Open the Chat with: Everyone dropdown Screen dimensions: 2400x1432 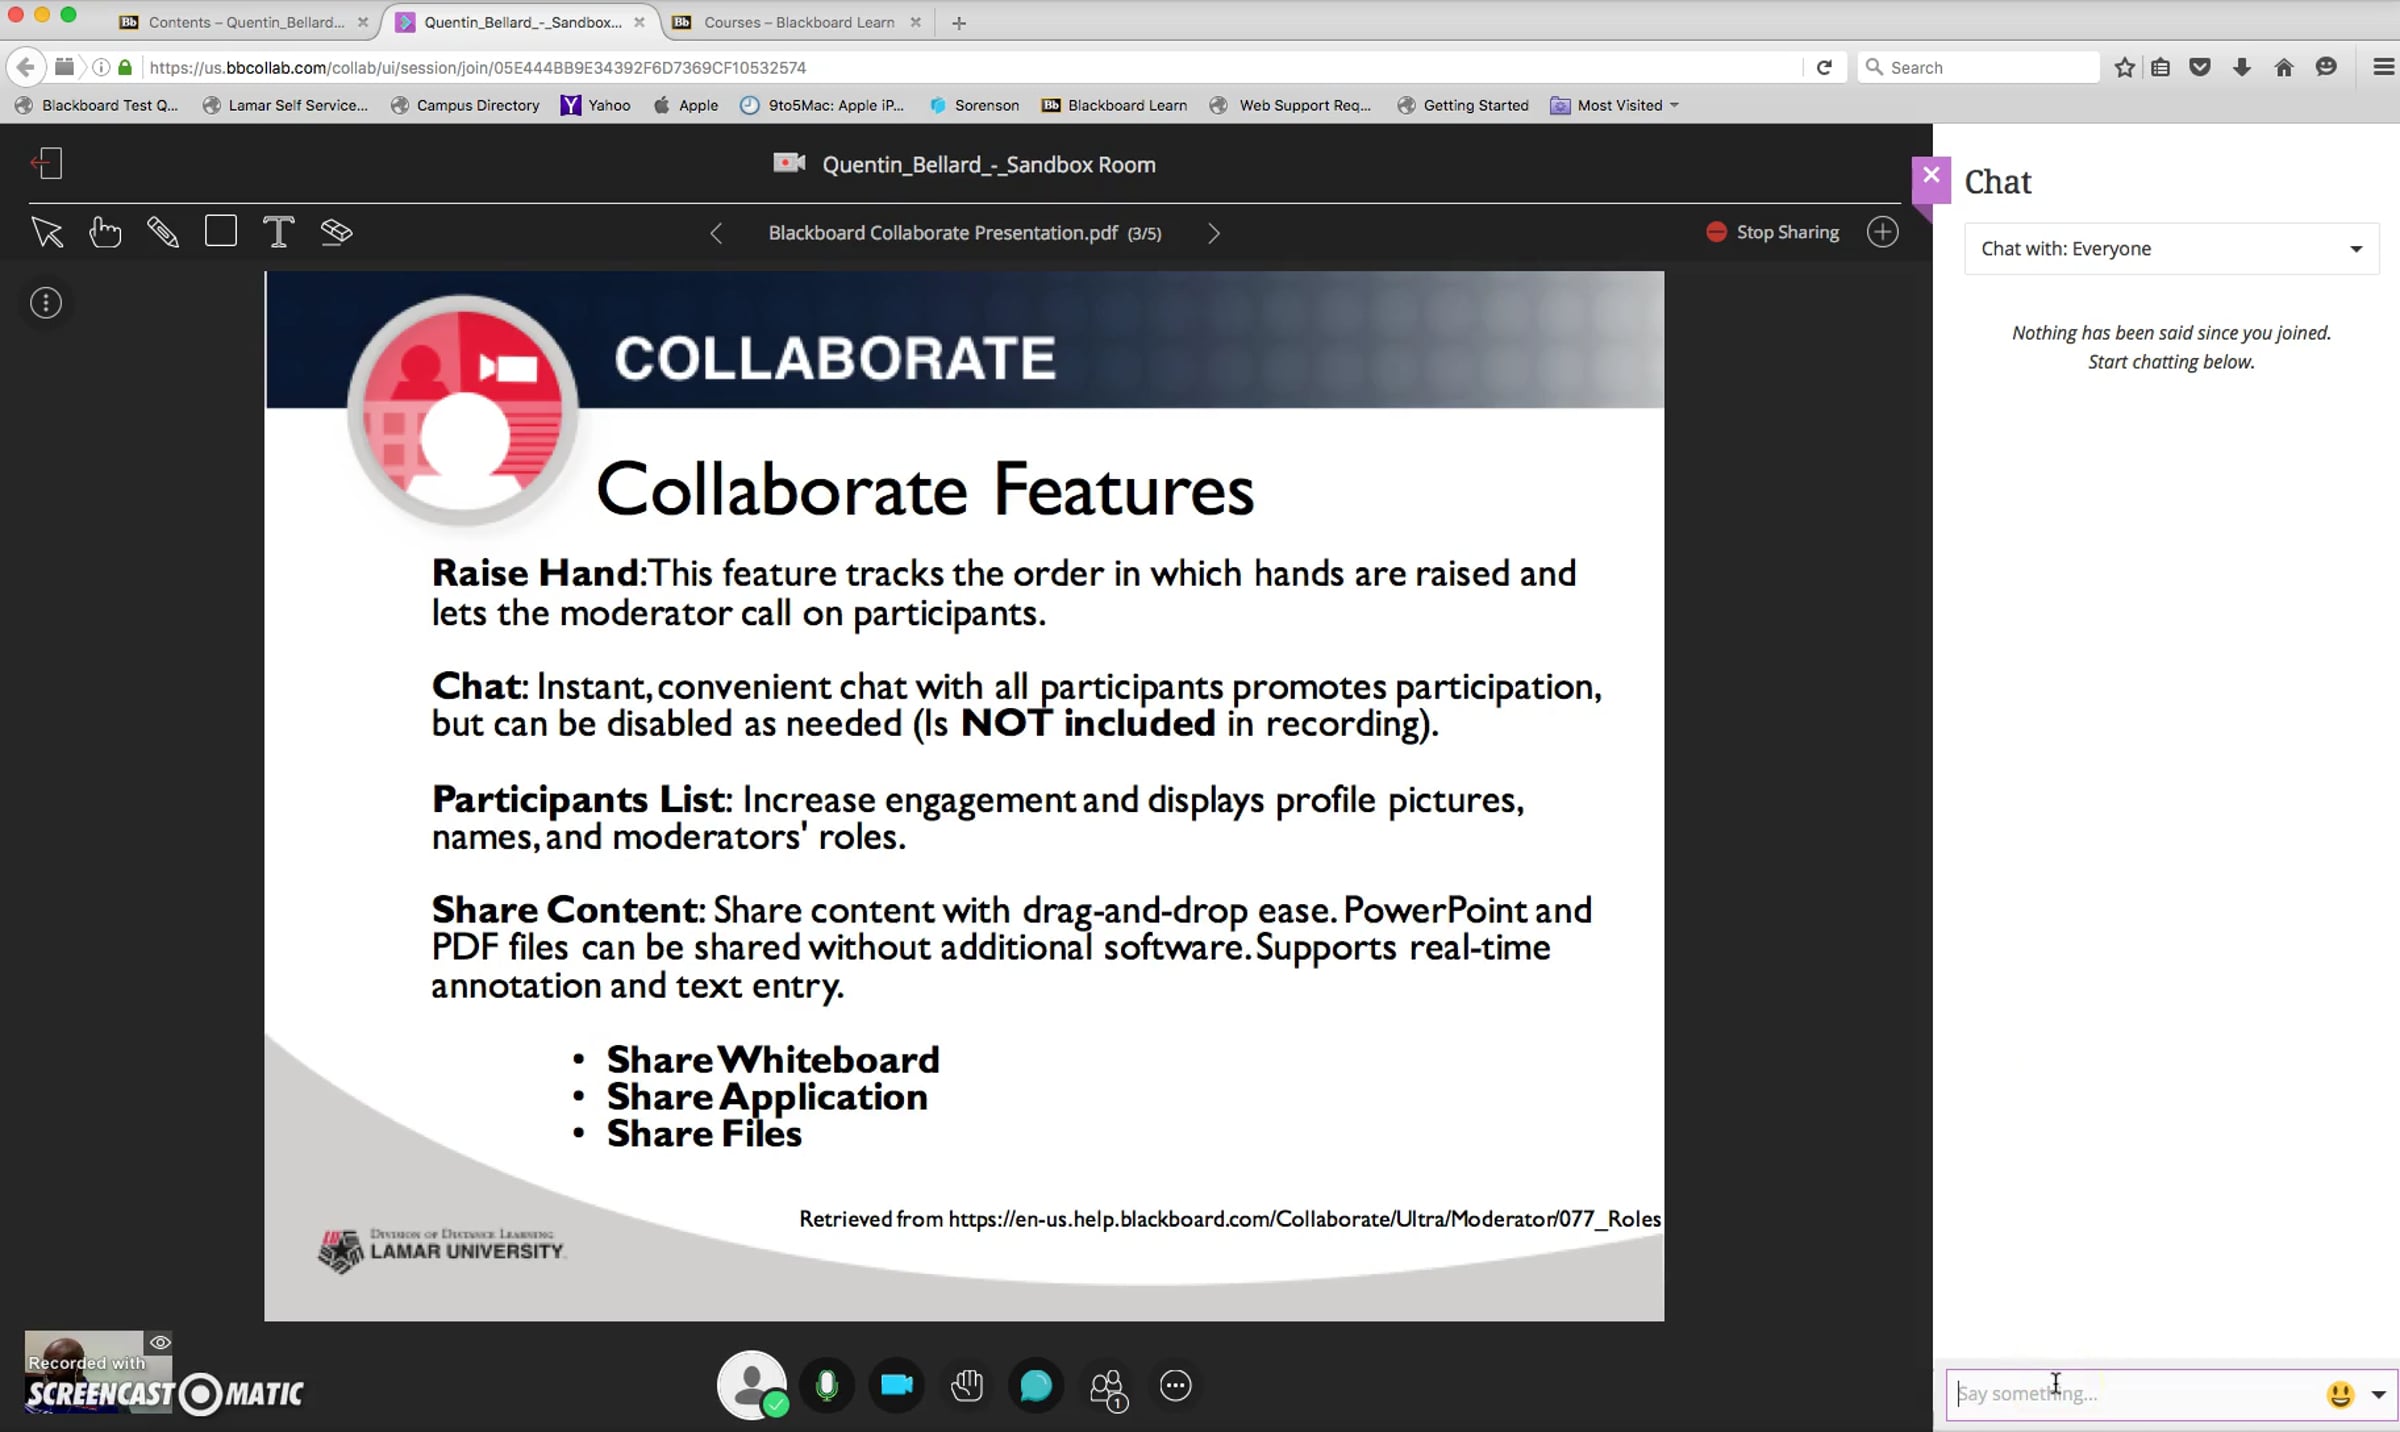pyautogui.click(x=2171, y=249)
